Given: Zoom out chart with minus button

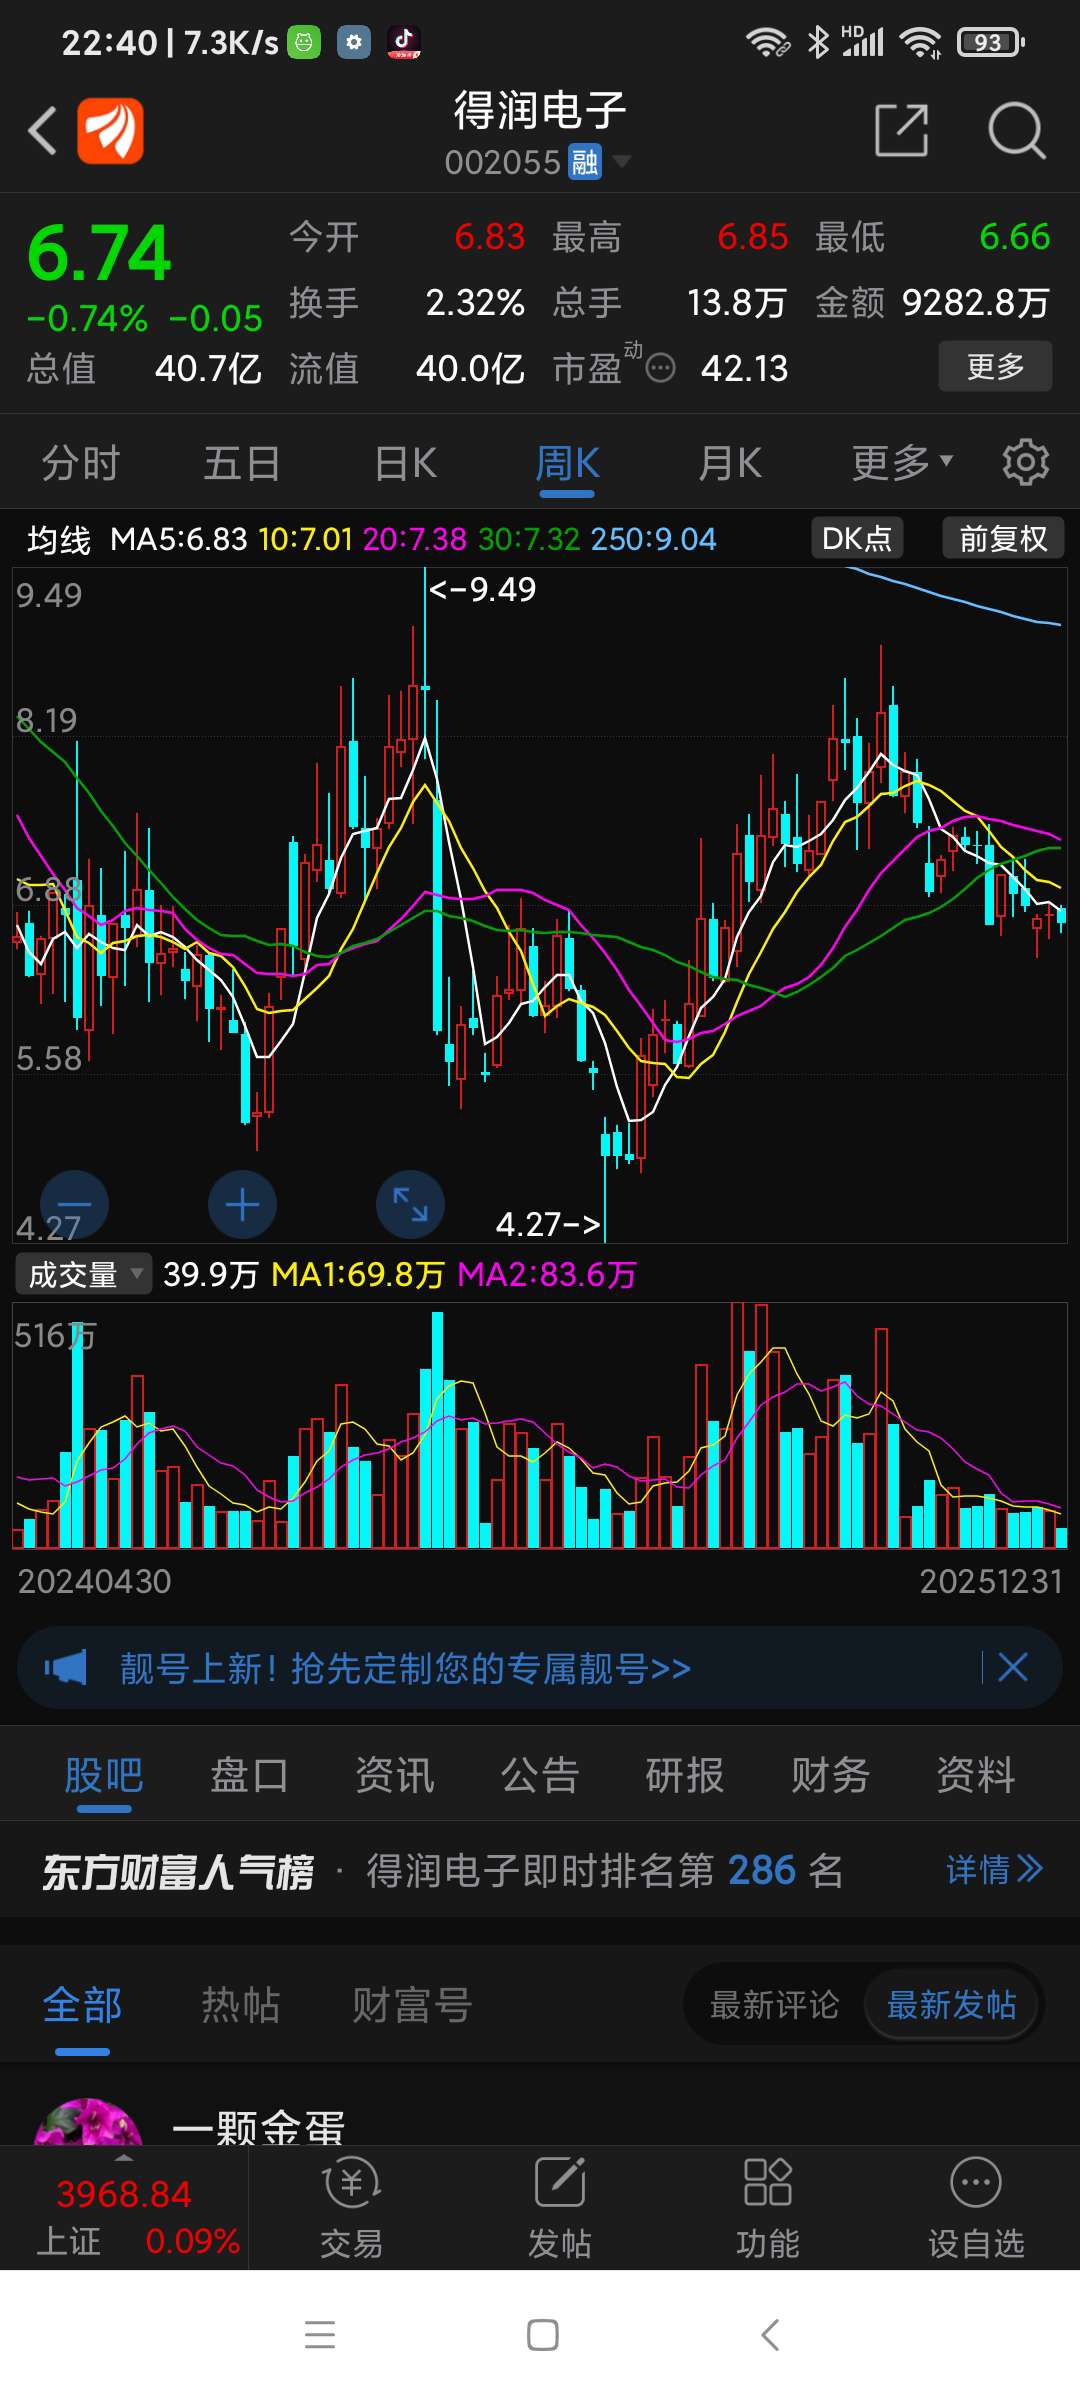Looking at the screenshot, I should 74,1205.
